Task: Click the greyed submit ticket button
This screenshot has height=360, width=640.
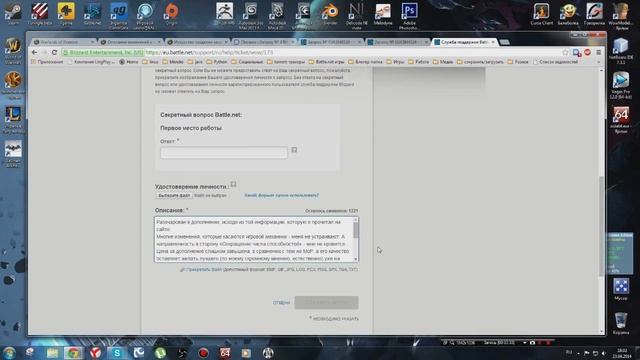Action: point(327,302)
